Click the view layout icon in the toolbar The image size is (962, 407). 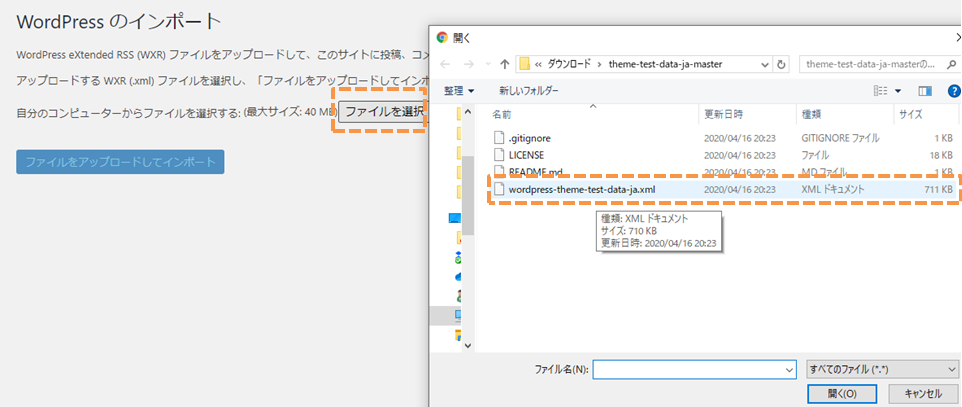pos(880,91)
